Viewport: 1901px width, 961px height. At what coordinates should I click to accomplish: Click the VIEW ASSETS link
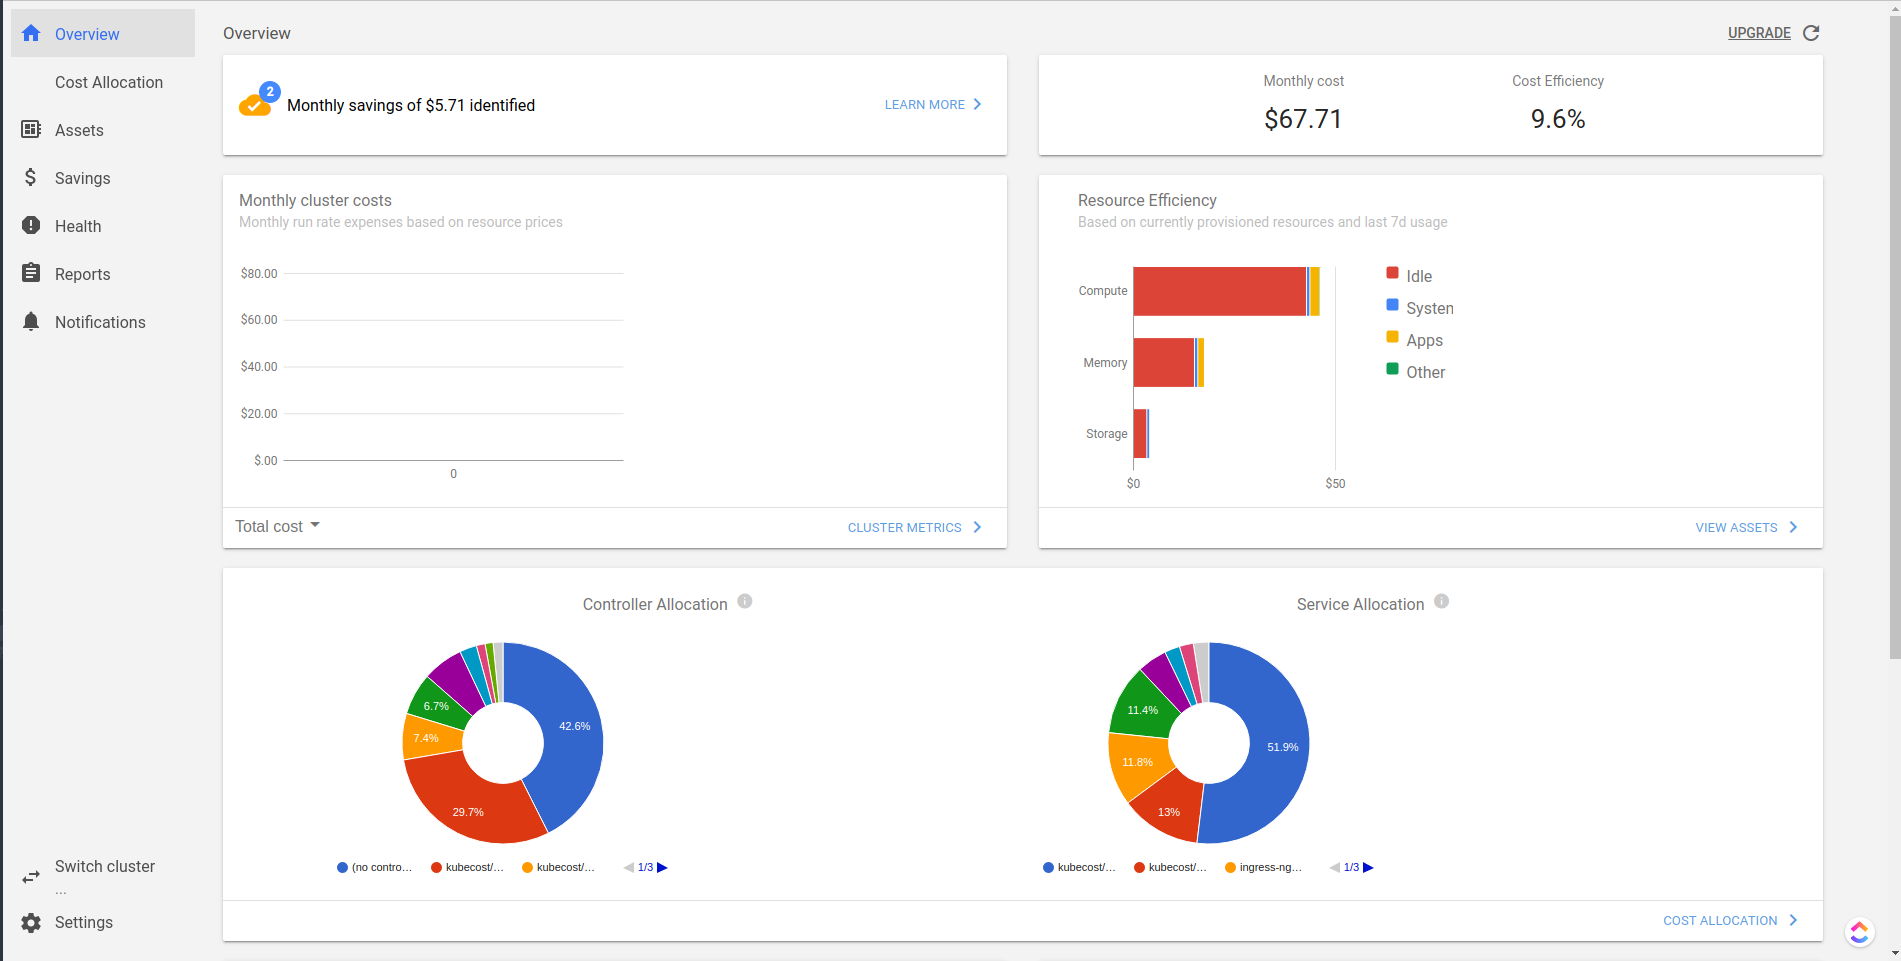pos(1736,527)
